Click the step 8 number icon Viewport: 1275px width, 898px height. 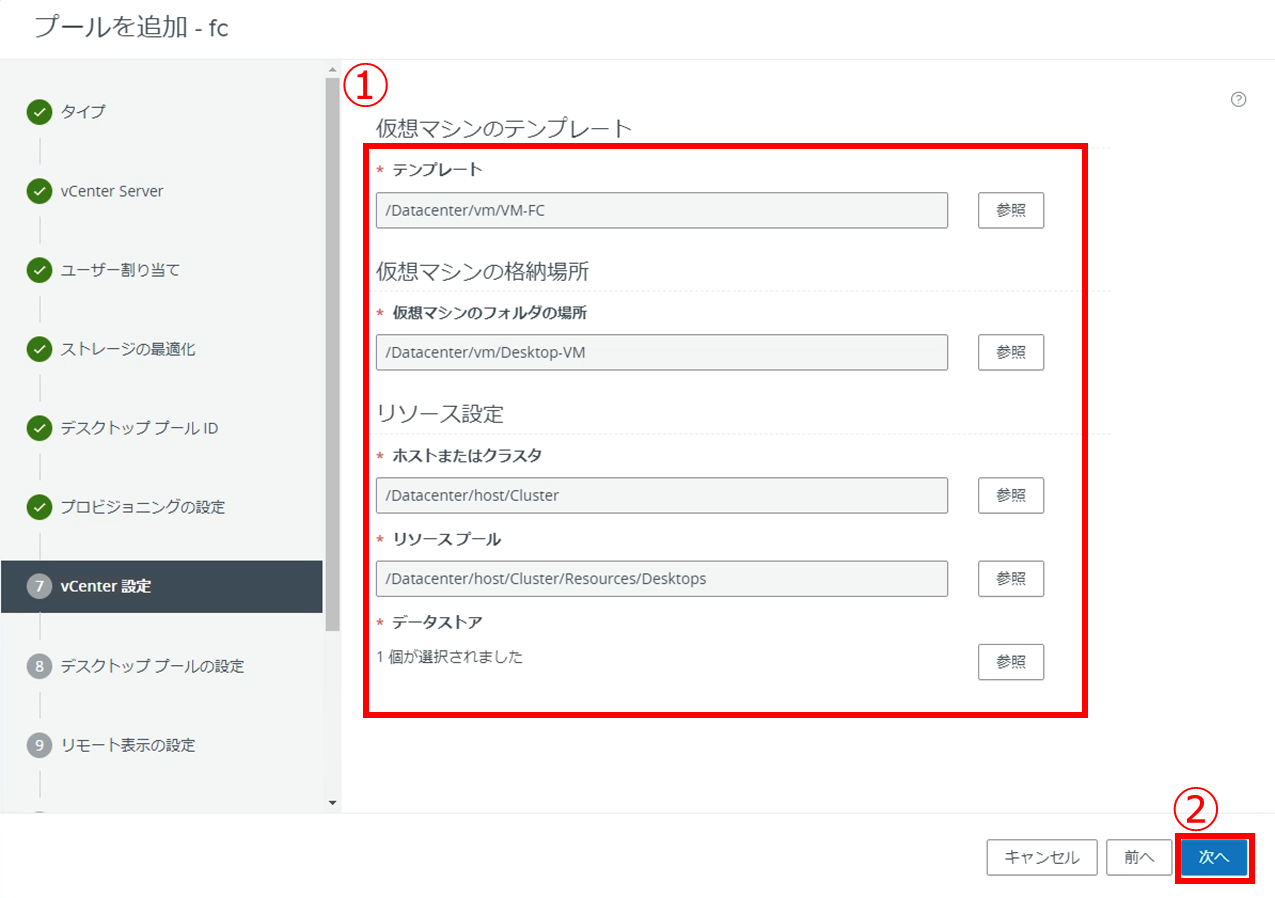pyautogui.click(x=39, y=666)
